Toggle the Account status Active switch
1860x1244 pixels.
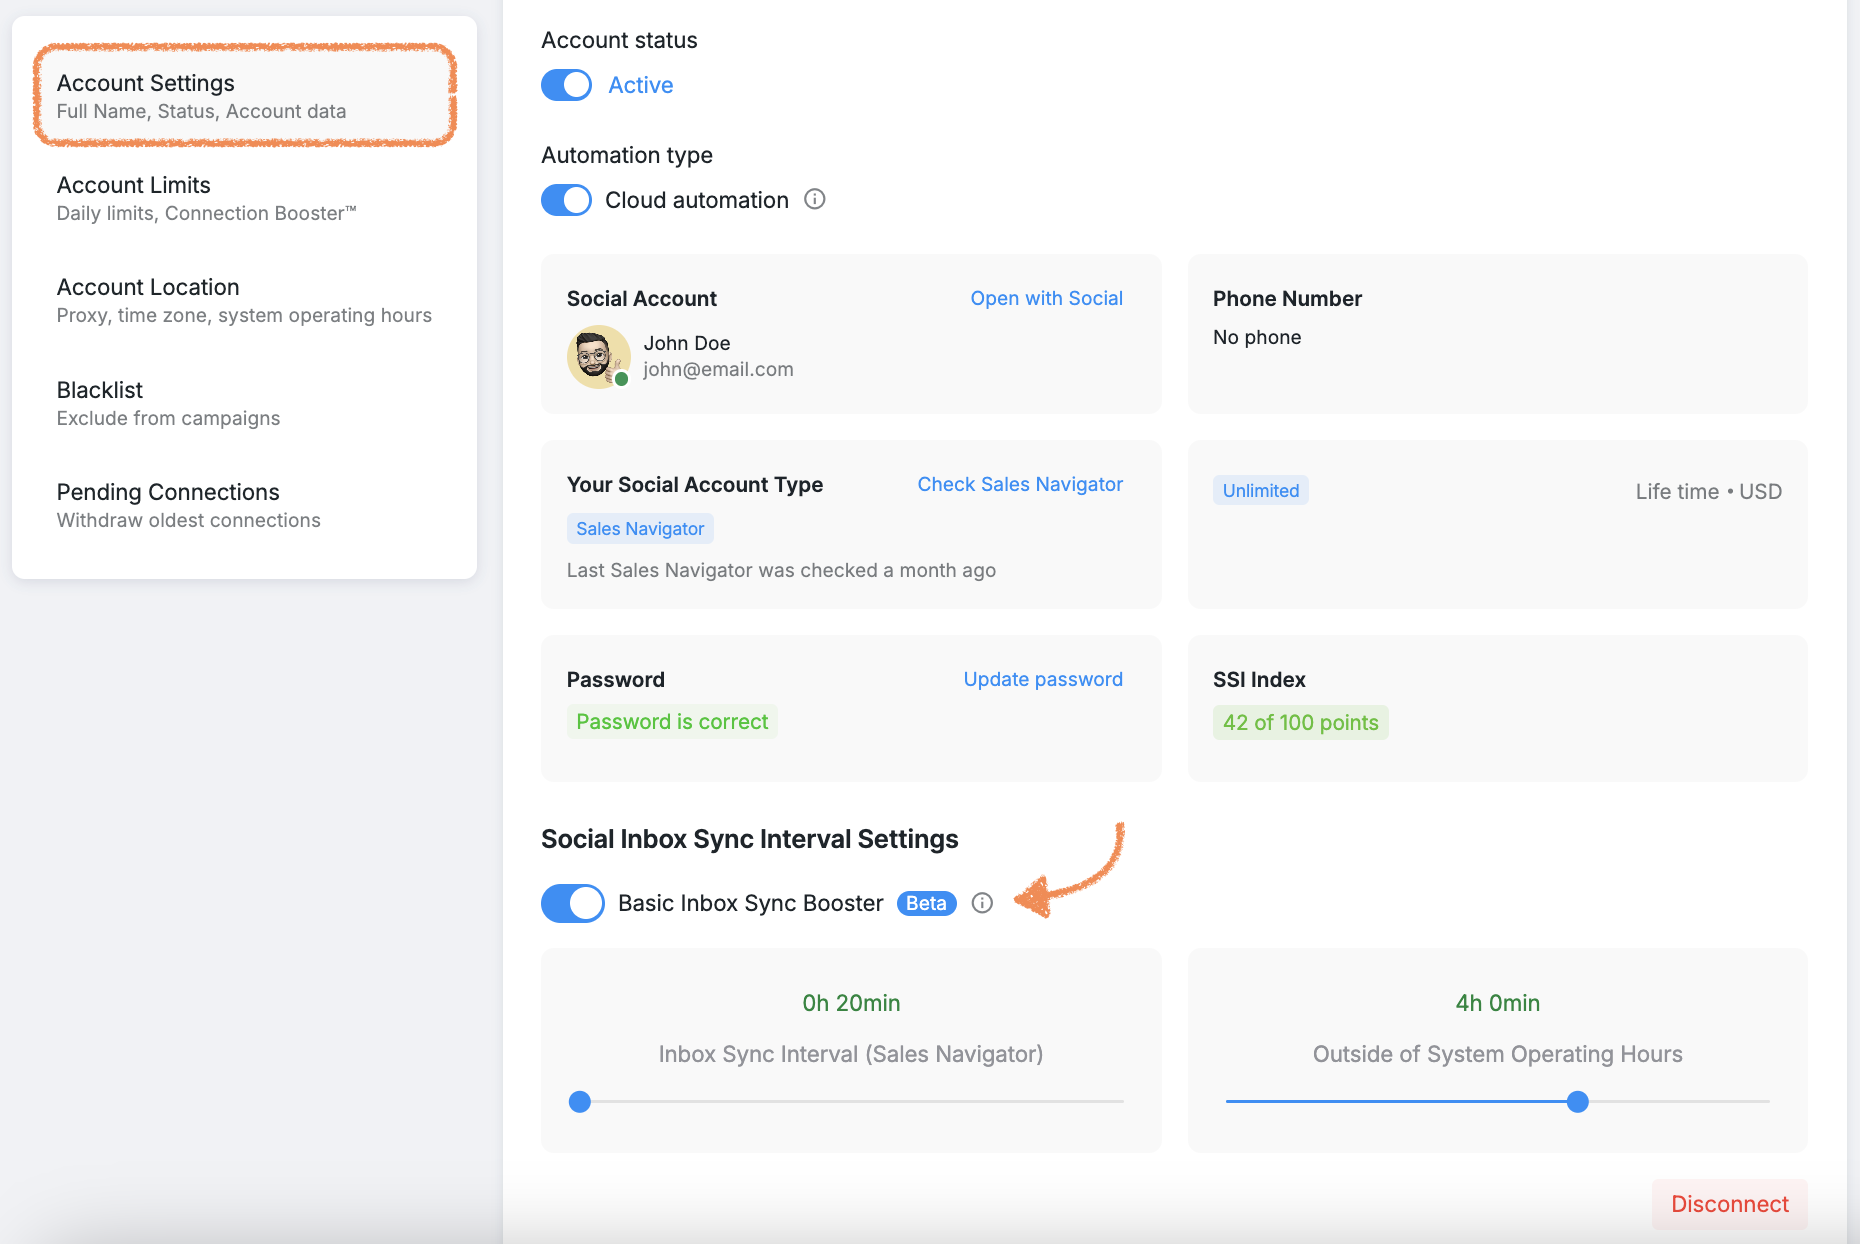click(567, 85)
